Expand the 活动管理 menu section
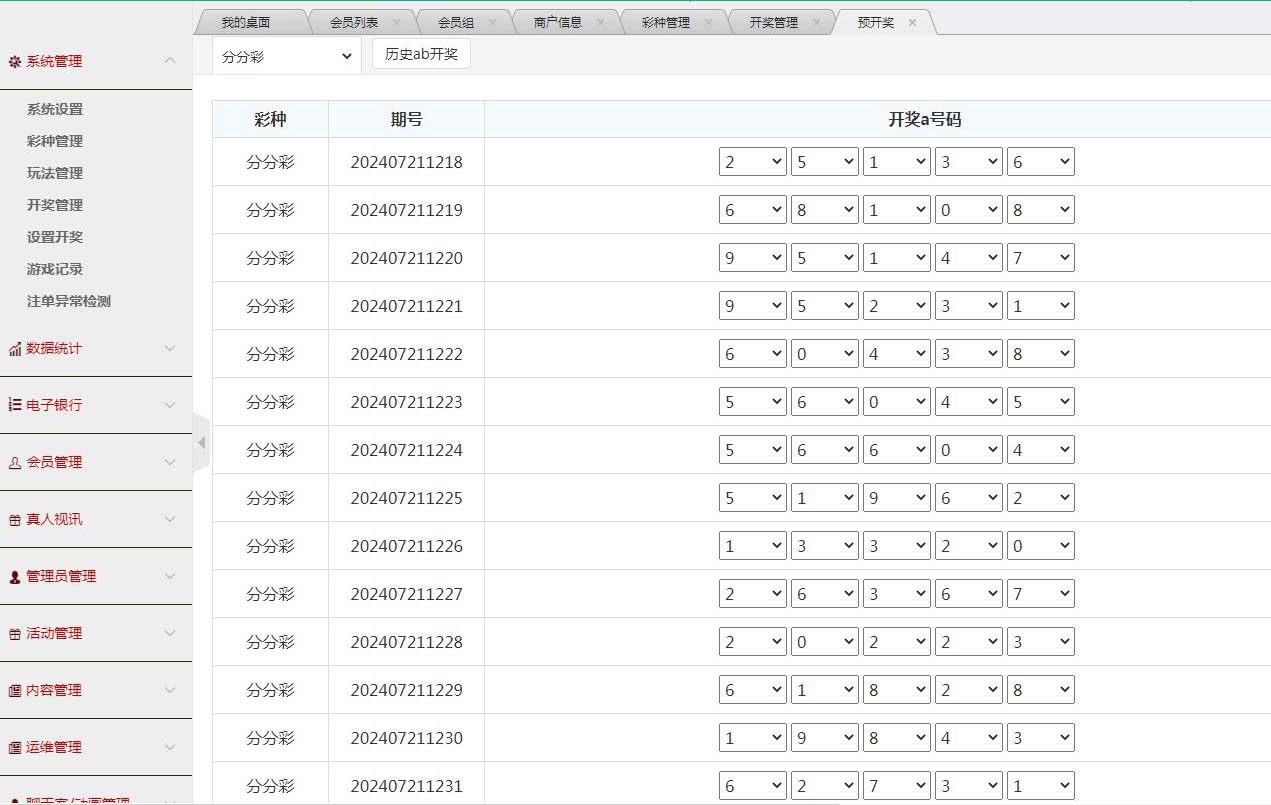This screenshot has height=805, width=1271. click(x=170, y=633)
